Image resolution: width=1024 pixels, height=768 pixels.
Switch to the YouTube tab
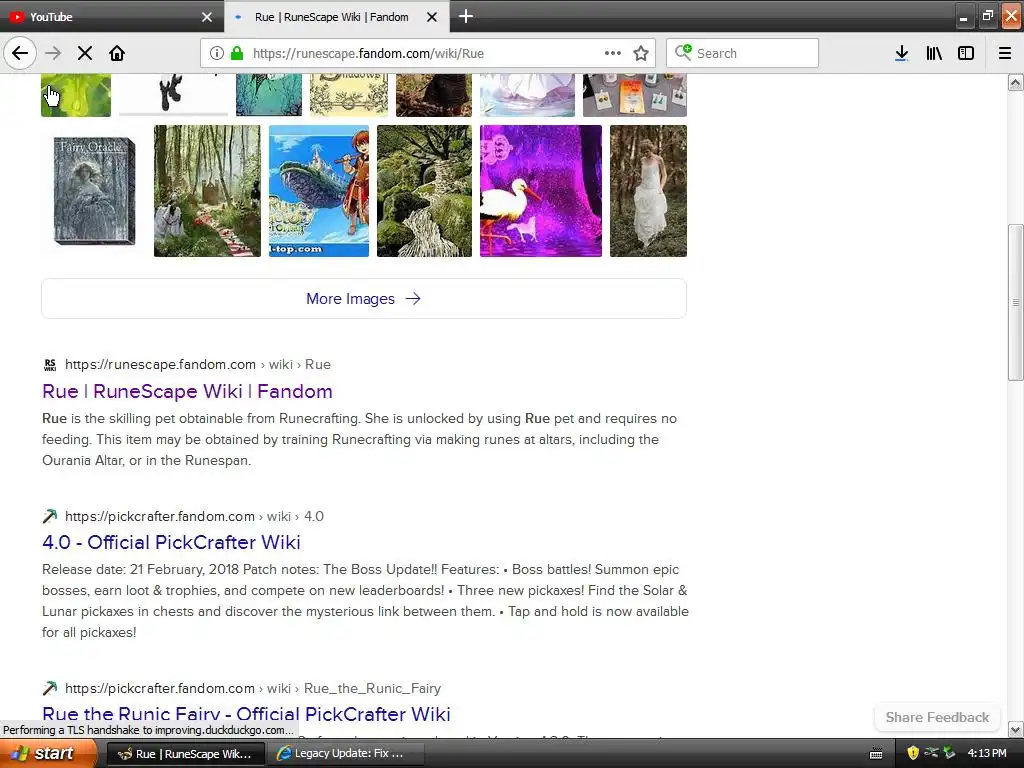pyautogui.click(x=104, y=17)
